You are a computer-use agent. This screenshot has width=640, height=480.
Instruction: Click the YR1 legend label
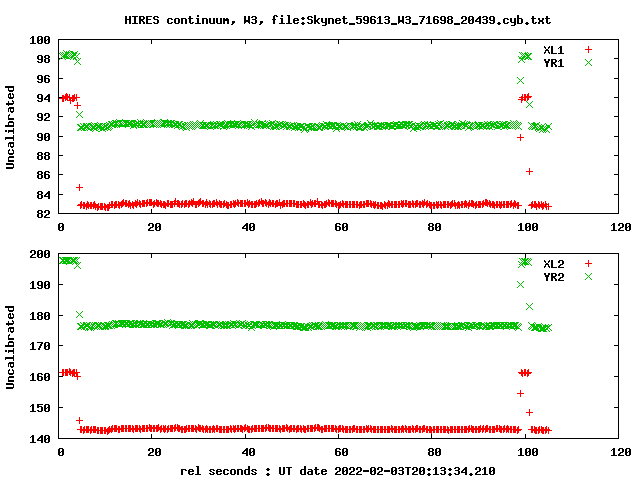point(553,63)
